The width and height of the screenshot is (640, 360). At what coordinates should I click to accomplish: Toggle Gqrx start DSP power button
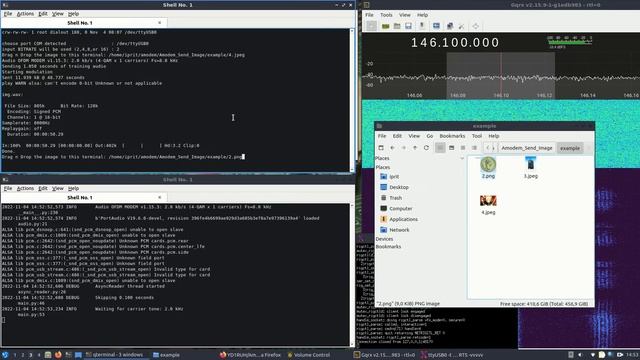point(371,26)
